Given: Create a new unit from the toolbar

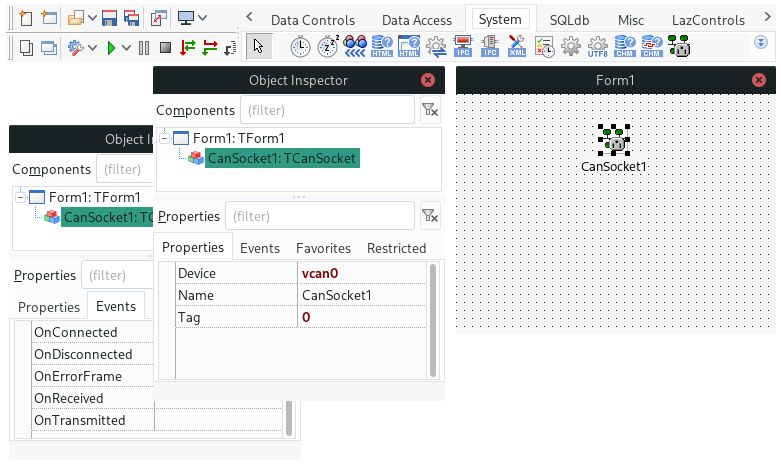Looking at the screenshot, I should pyautogui.click(x=25, y=18).
